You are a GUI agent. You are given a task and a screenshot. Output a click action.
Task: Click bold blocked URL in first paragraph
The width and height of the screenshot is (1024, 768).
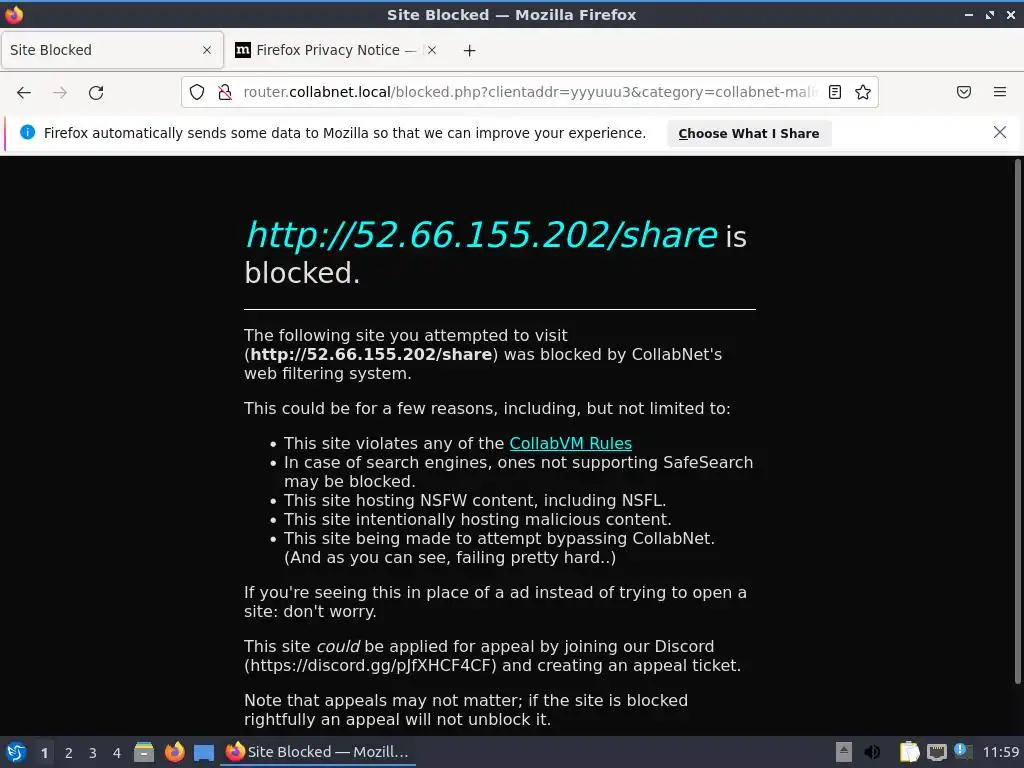[371, 355]
